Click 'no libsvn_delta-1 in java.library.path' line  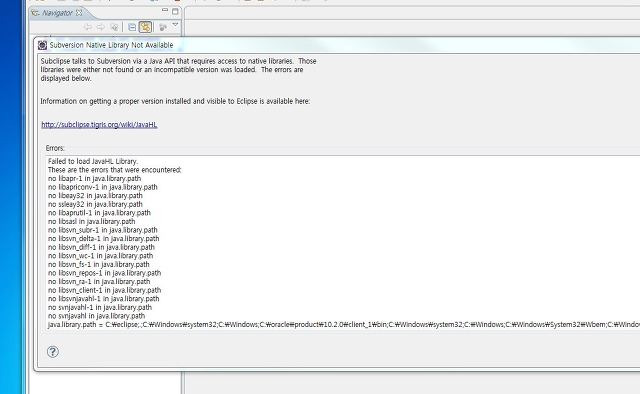coord(103,238)
